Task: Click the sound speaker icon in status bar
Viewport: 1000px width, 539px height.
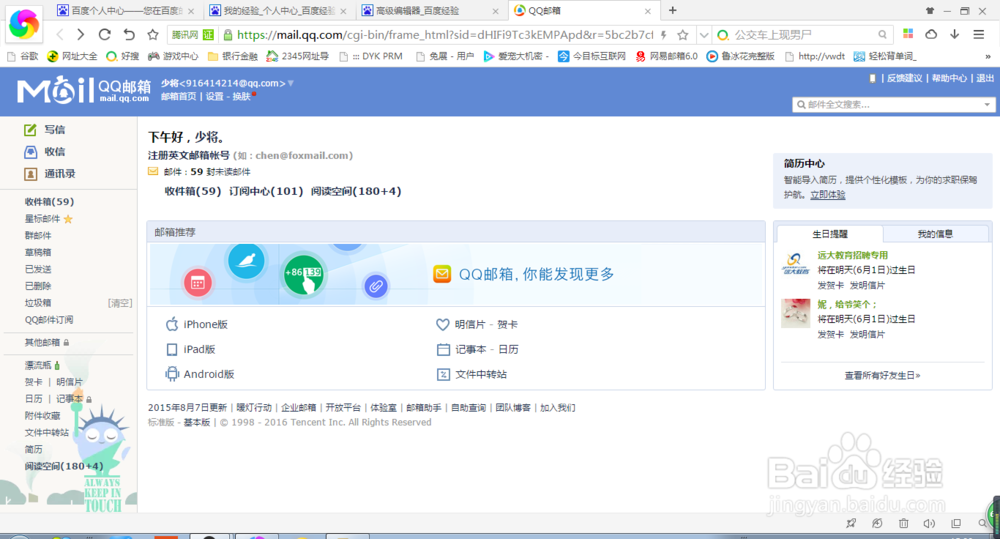Action: pyautogui.click(x=929, y=523)
